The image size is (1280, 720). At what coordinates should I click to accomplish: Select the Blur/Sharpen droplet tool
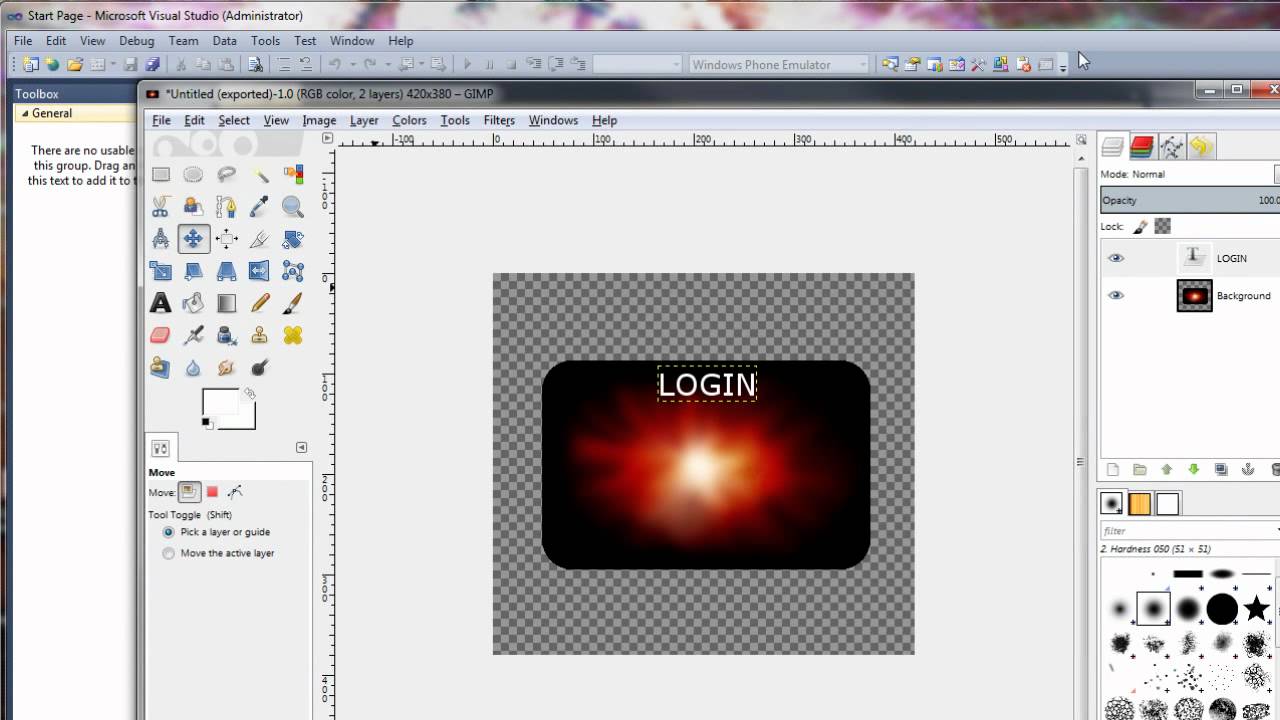coord(193,368)
